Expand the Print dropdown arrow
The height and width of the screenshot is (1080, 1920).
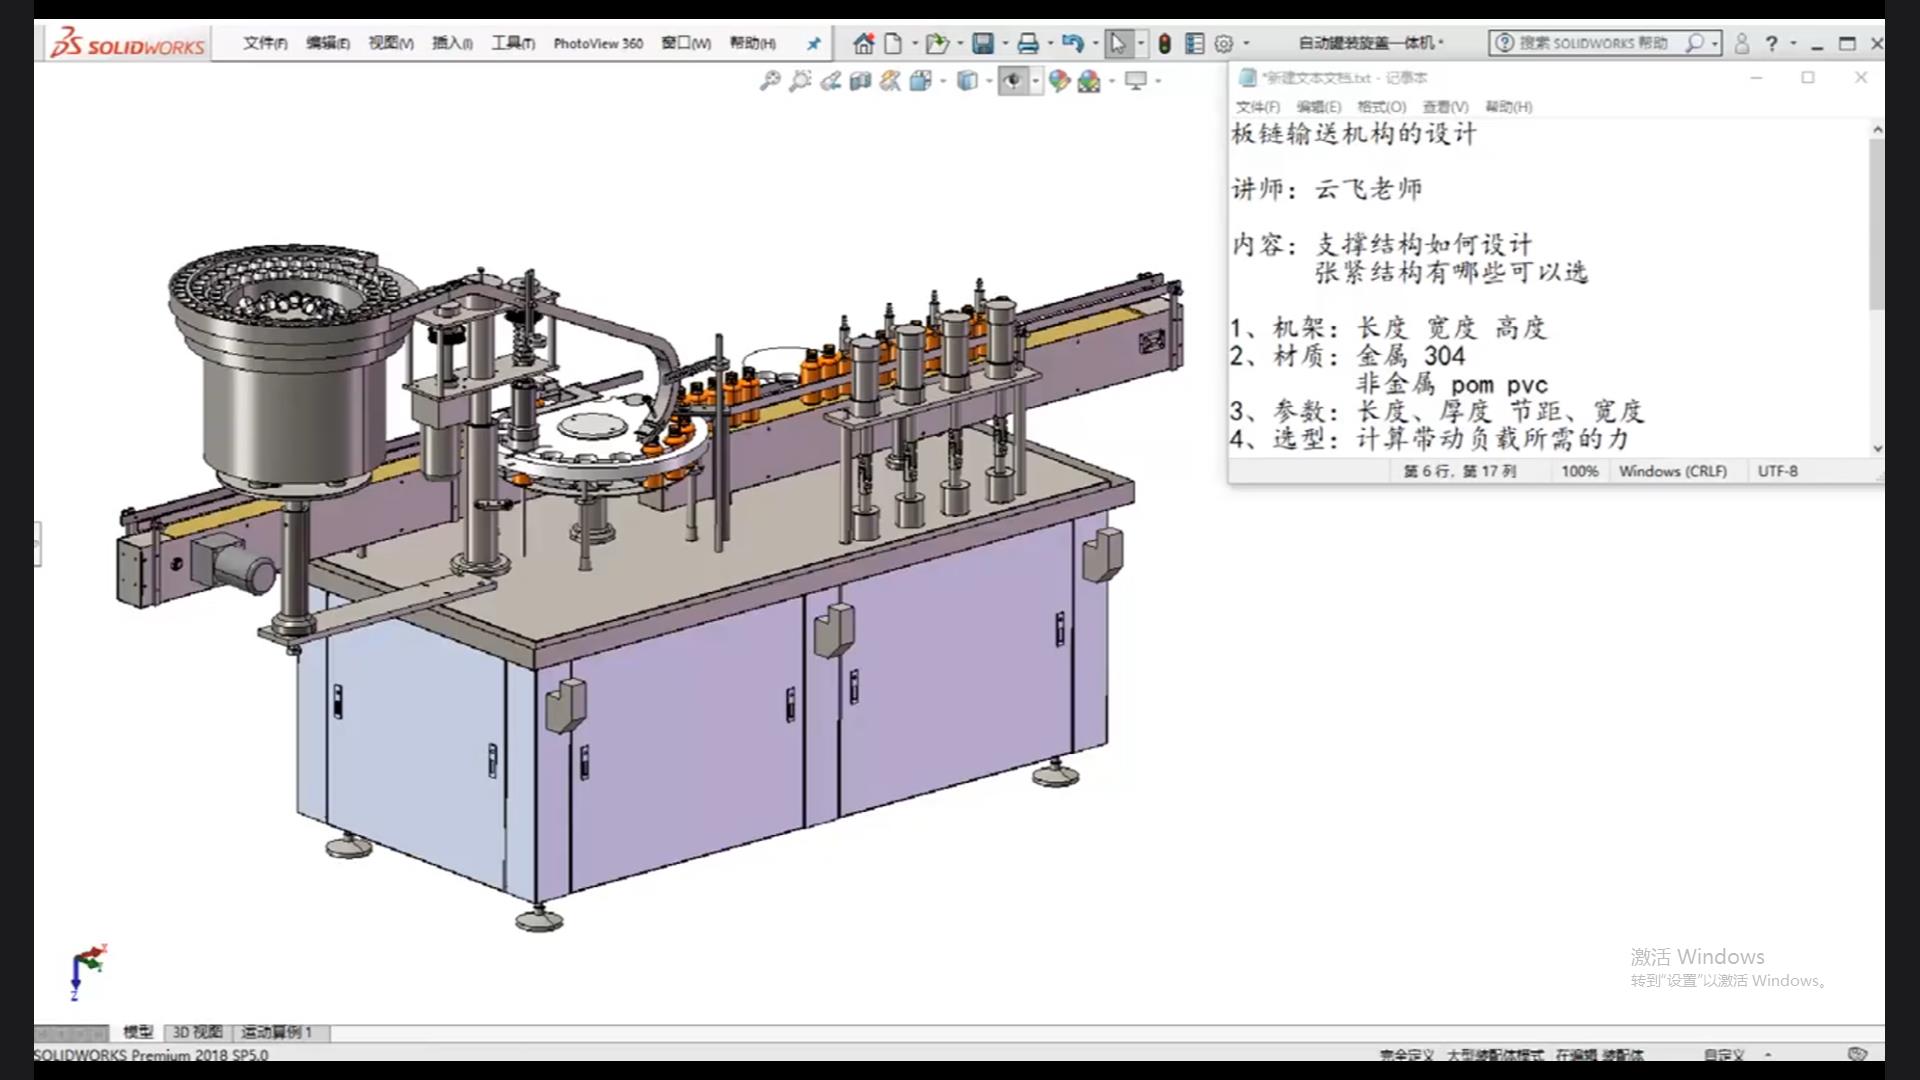pos(1050,43)
